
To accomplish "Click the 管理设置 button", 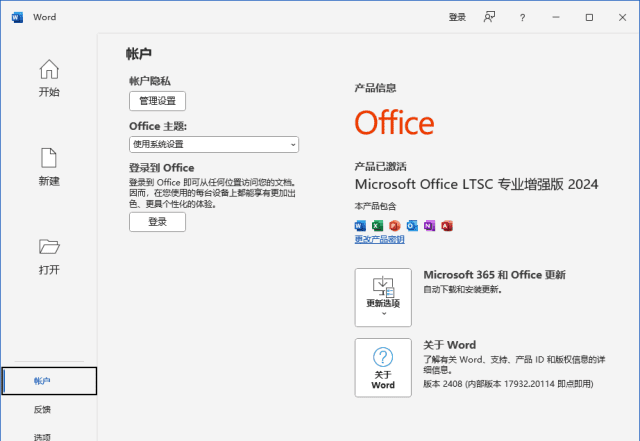I will click(x=158, y=101).
